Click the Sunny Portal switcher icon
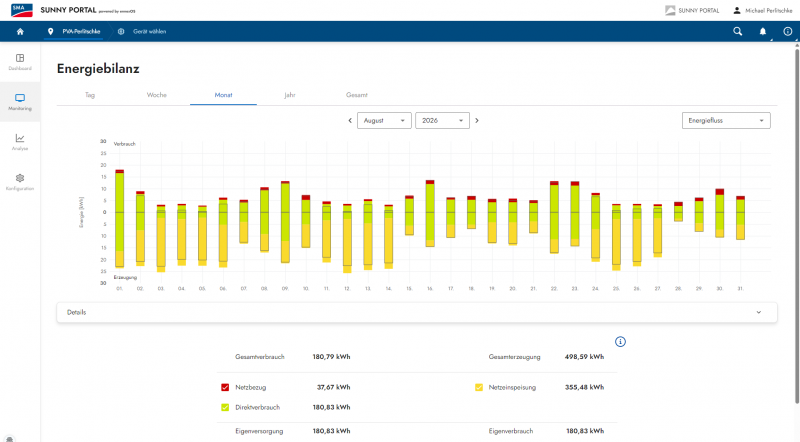 pyautogui.click(x=670, y=10)
